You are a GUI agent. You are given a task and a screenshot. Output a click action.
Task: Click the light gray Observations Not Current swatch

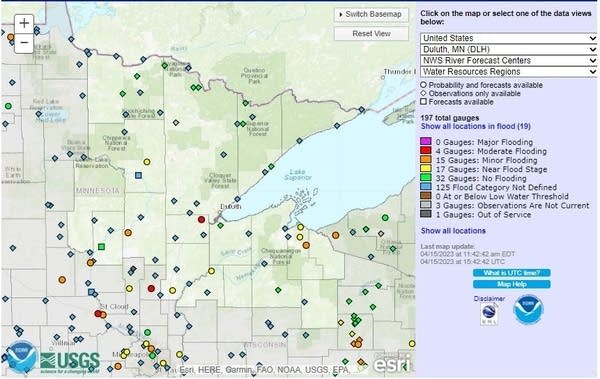(x=426, y=205)
